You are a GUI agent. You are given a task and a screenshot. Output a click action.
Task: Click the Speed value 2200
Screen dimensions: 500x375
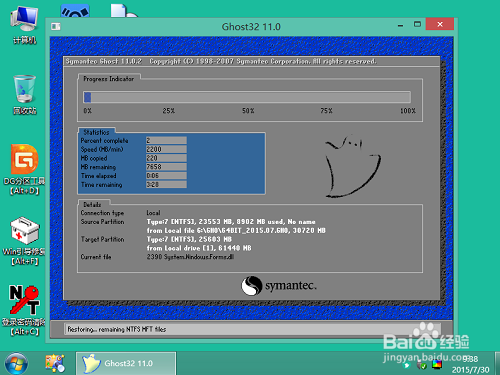click(166, 149)
